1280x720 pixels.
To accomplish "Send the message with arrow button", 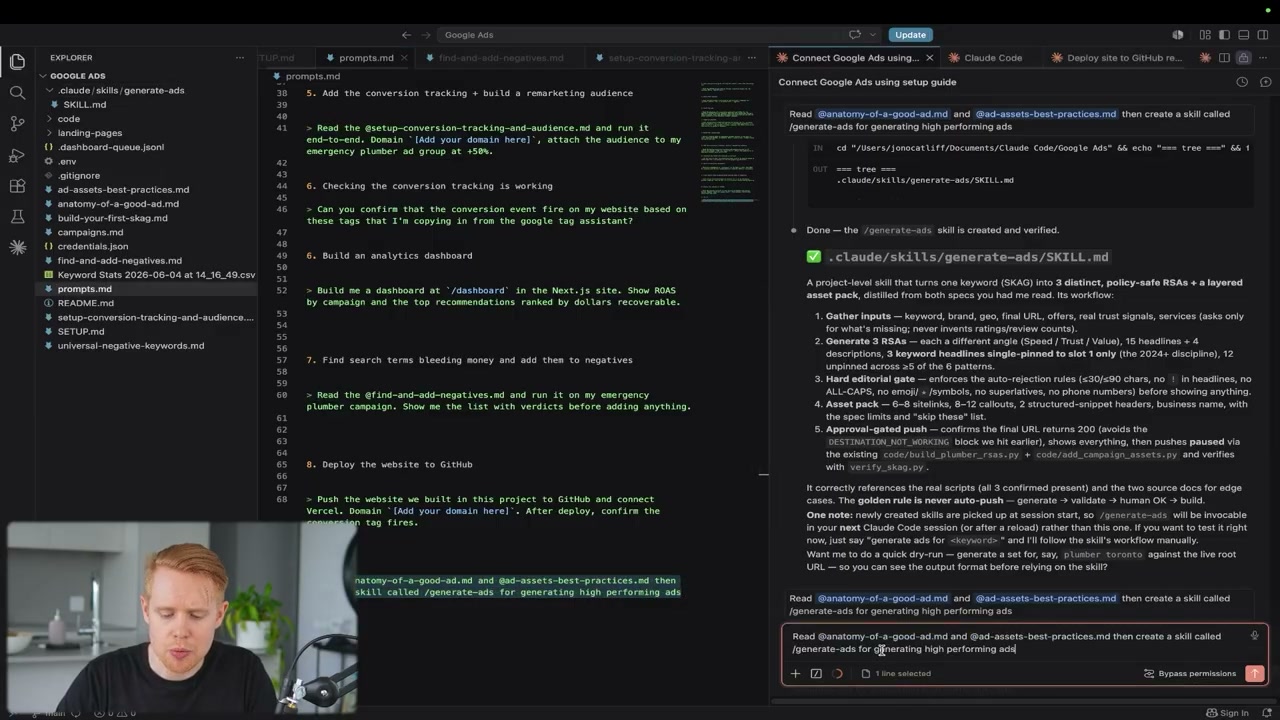I will (1254, 674).
